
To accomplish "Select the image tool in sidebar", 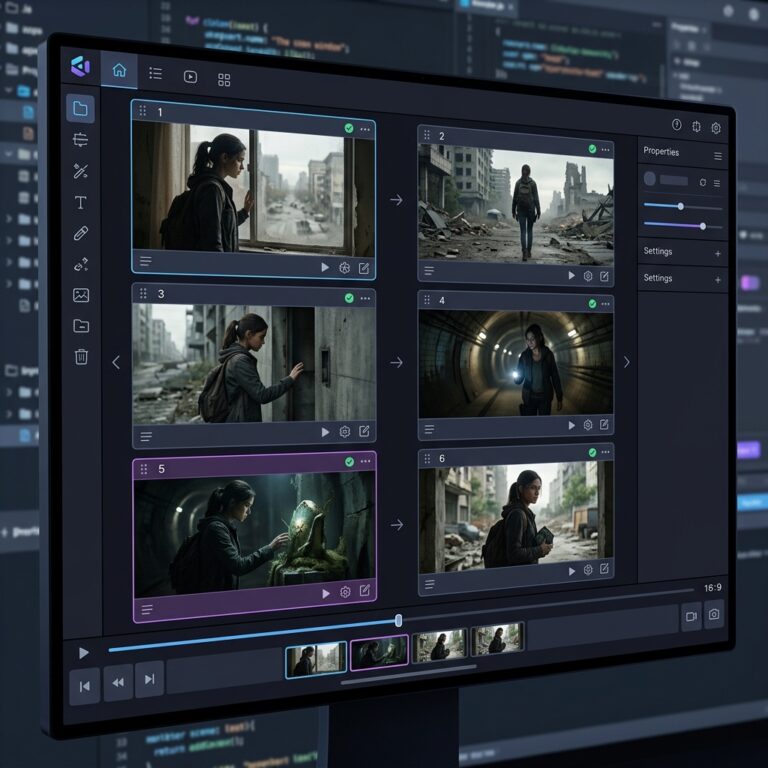I will pos(81,295).
